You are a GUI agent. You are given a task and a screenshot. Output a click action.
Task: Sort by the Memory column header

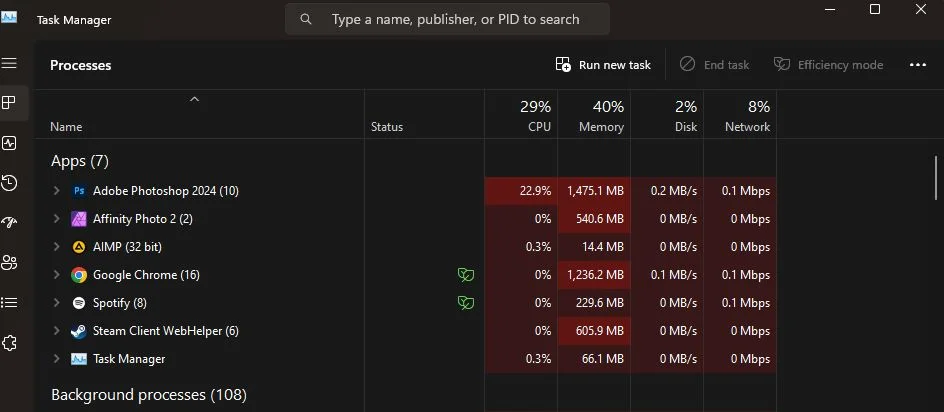point(594,116)
